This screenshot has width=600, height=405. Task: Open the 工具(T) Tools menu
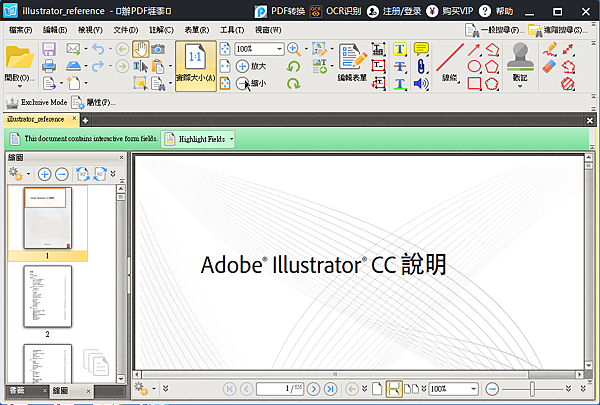232,30
